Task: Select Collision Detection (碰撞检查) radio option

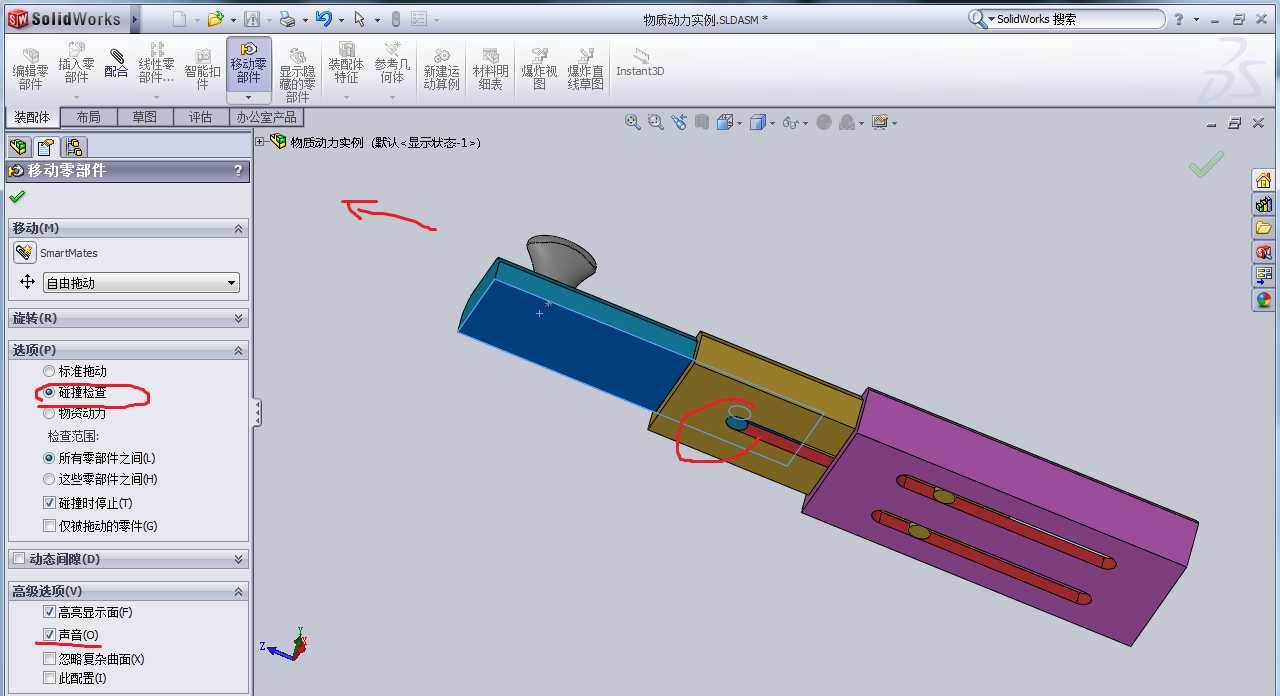Action: point(49,393)
